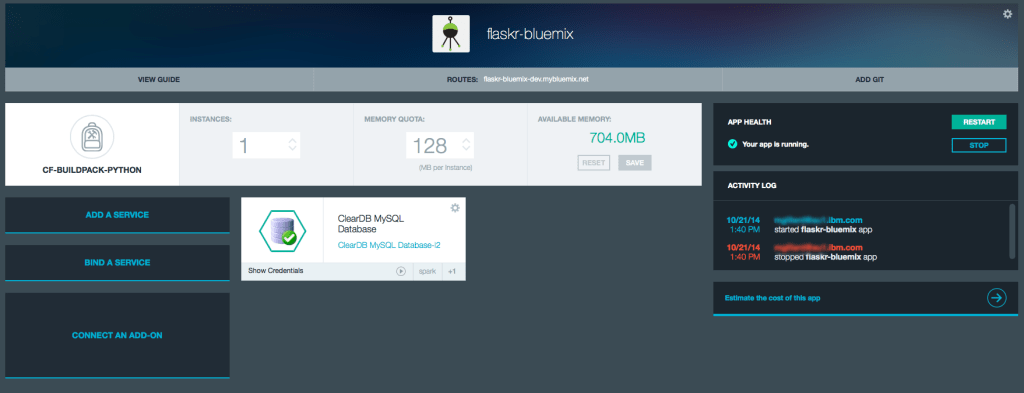
Task: Reset the memory settings
Action: [594, 163]
